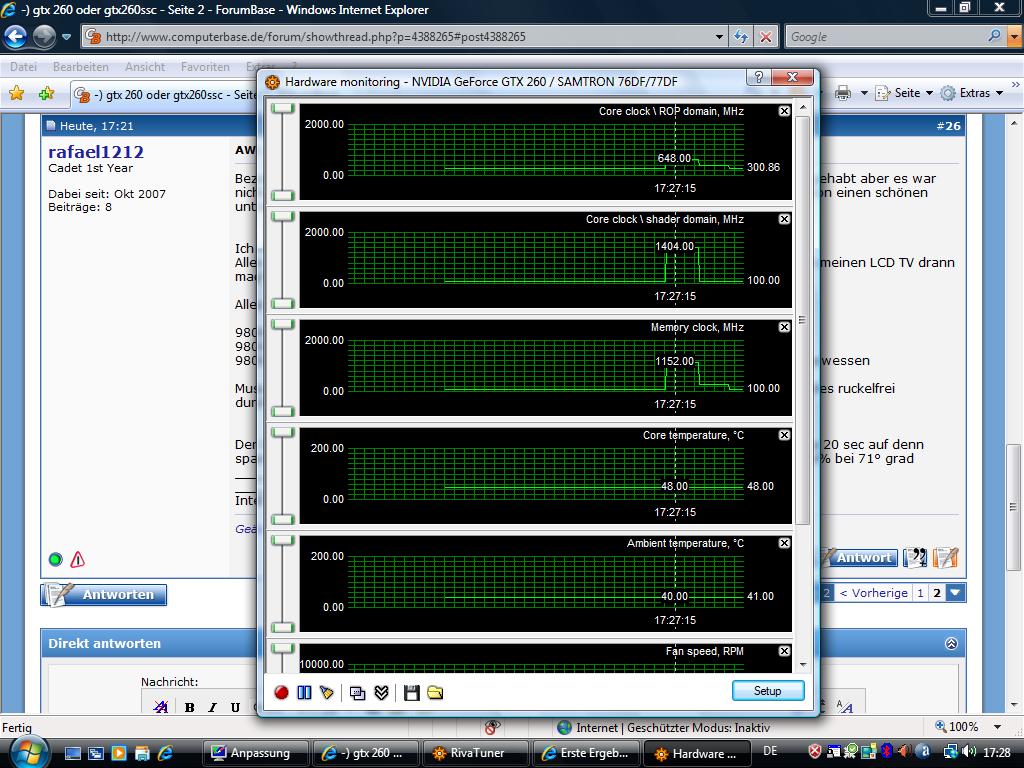Go back with Internet Explorer back arrow
Image resolution: width=1024 pixels, height=768 pixels.
(16, 37)
